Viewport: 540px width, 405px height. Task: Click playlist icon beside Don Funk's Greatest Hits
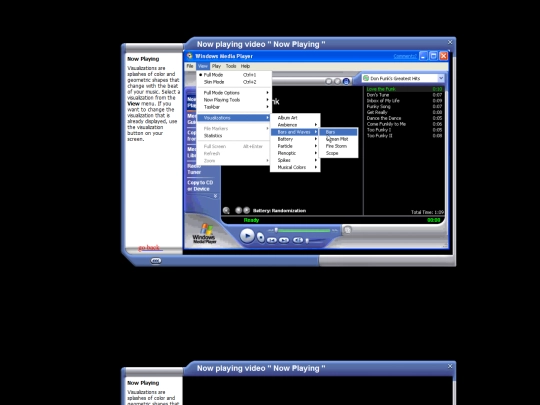tap(366, 79)
